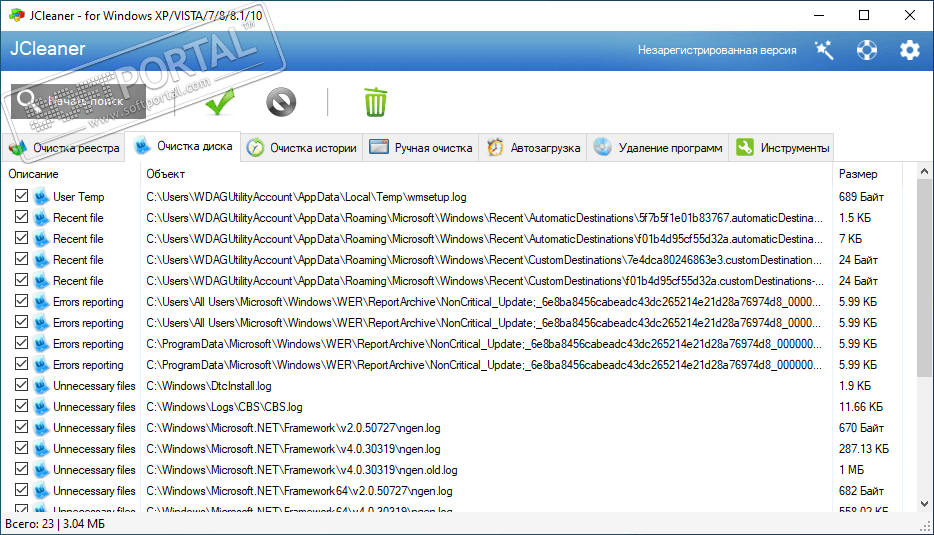Click the green trash bin delete icon
Viewport: 934px width, 535px height.
pyautogui.click(x=375, y=101)
